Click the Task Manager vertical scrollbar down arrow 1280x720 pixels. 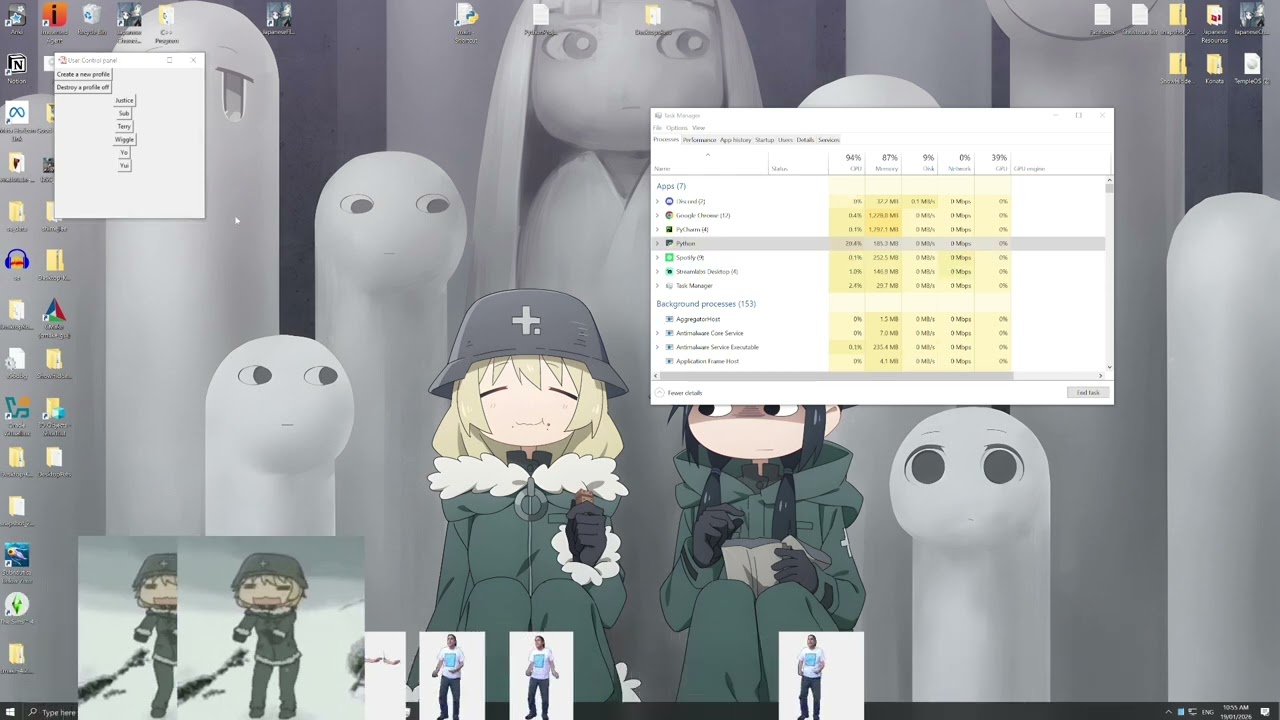1109,367
